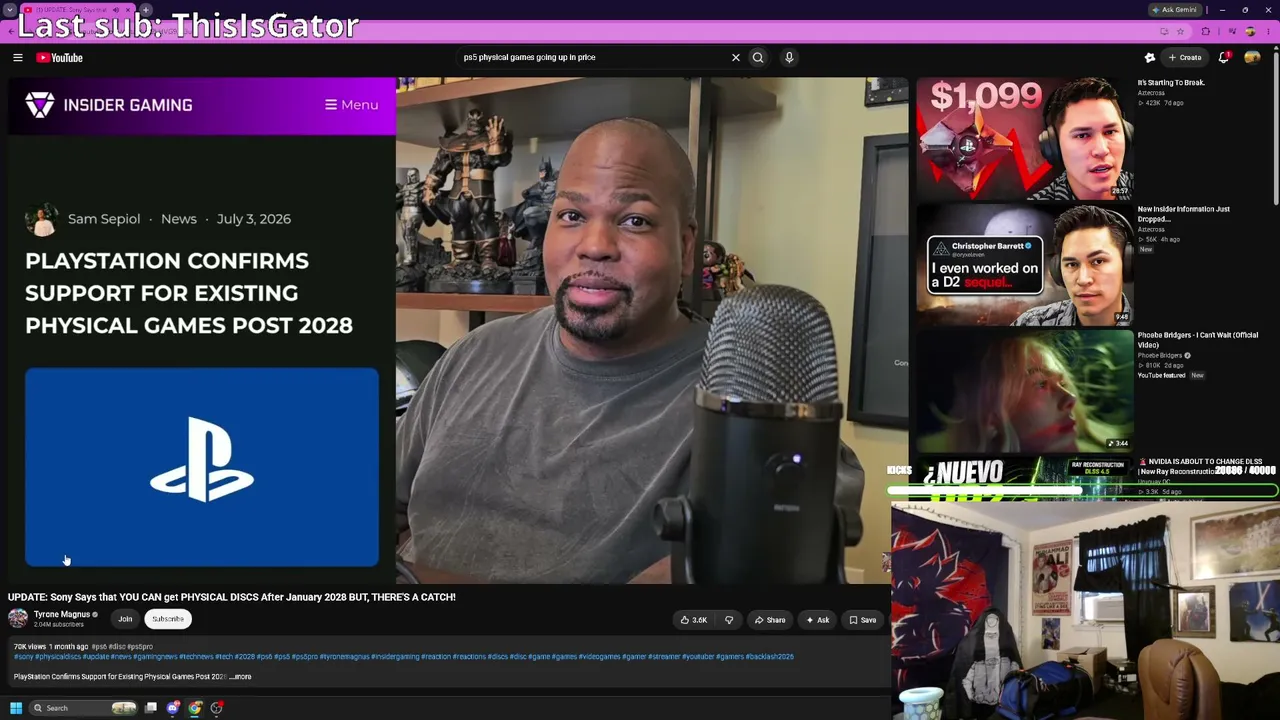Click the Ask Gemini button in Chrome
1280x720 pixels.
point(1175,10)
